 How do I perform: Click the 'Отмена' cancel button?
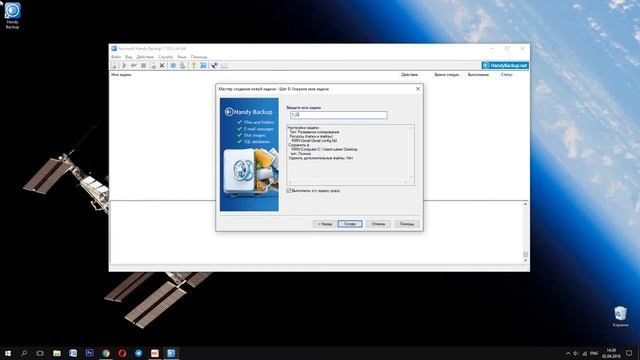378,224
